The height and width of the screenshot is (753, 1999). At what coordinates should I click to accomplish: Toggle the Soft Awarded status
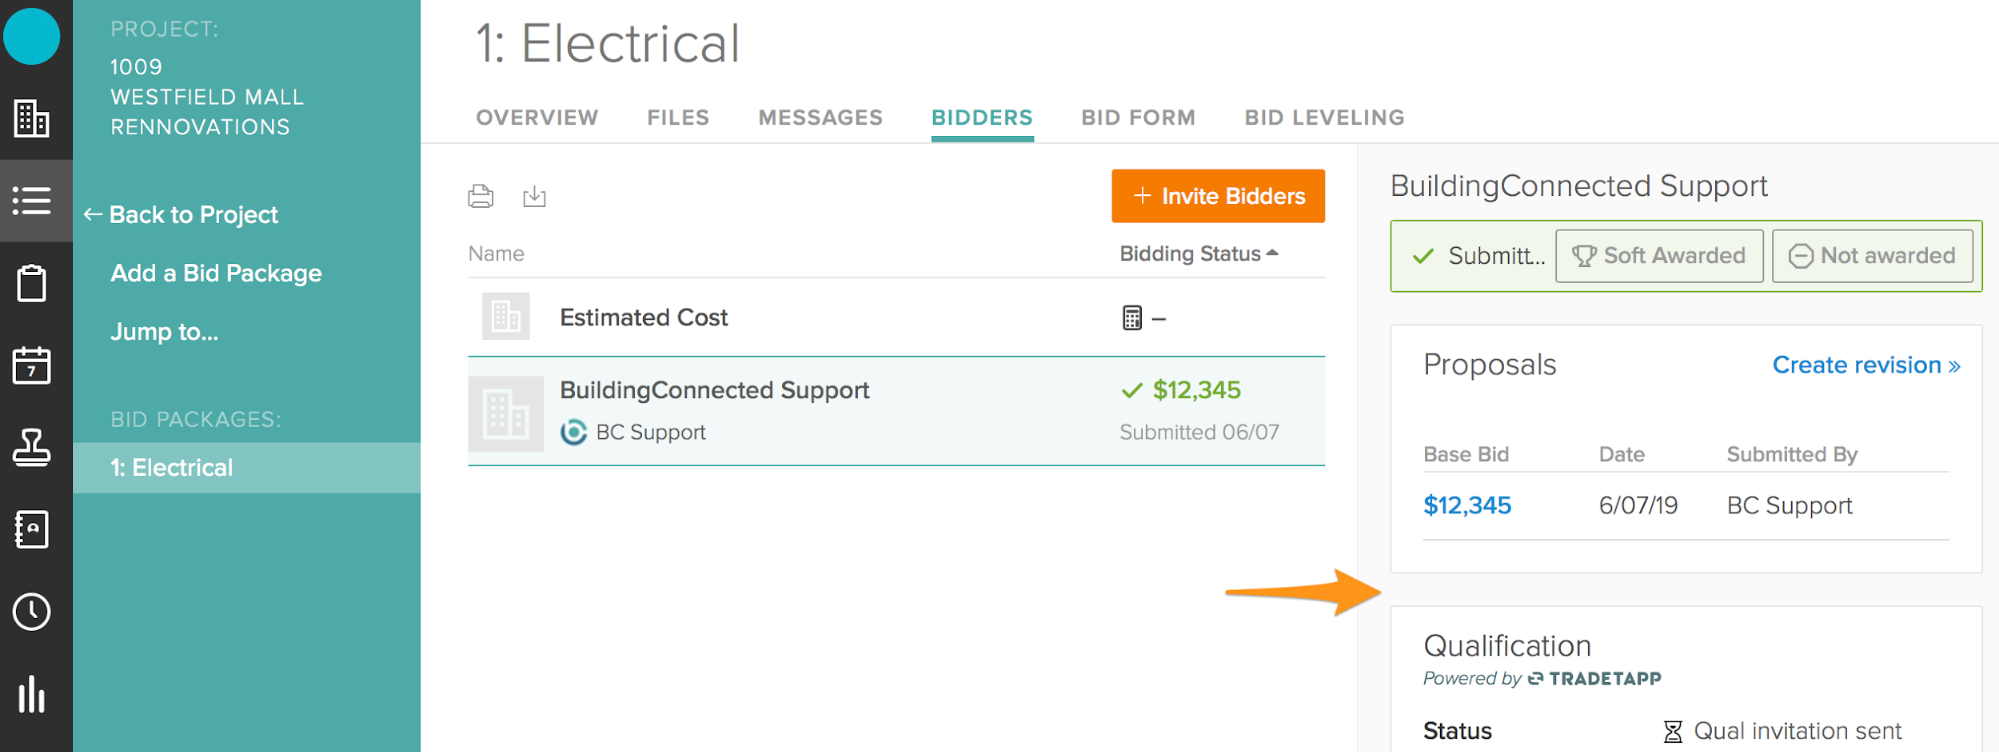point(1658,256)
